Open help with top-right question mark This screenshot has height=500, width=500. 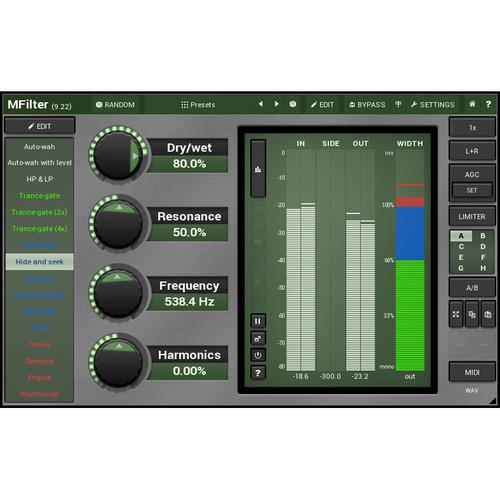(x=488, y=104)
